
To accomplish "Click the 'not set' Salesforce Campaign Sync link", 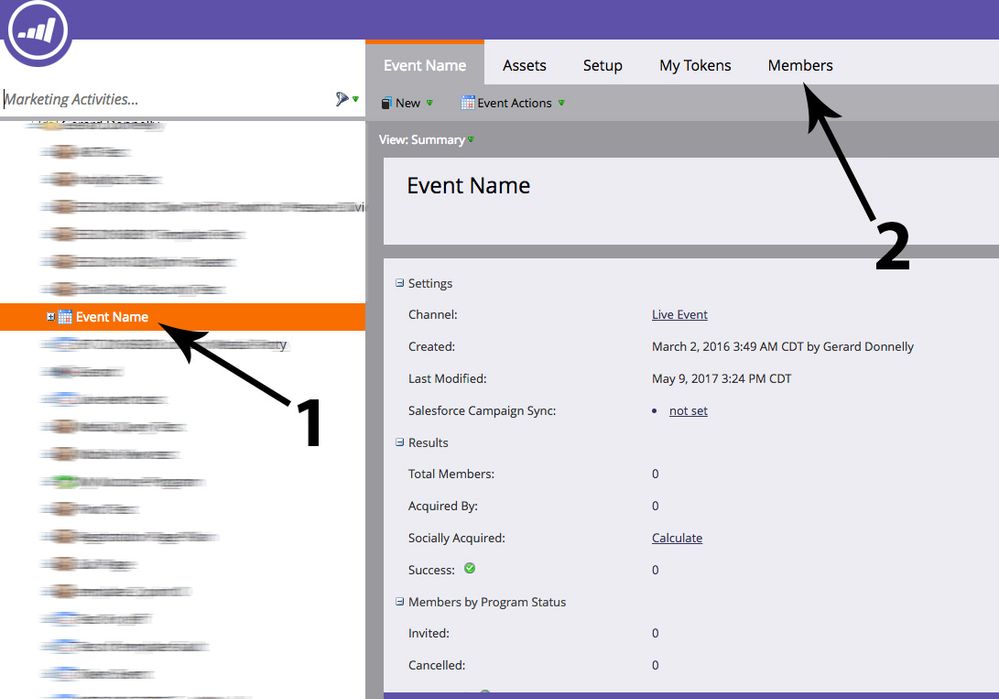I will [688, 411].
